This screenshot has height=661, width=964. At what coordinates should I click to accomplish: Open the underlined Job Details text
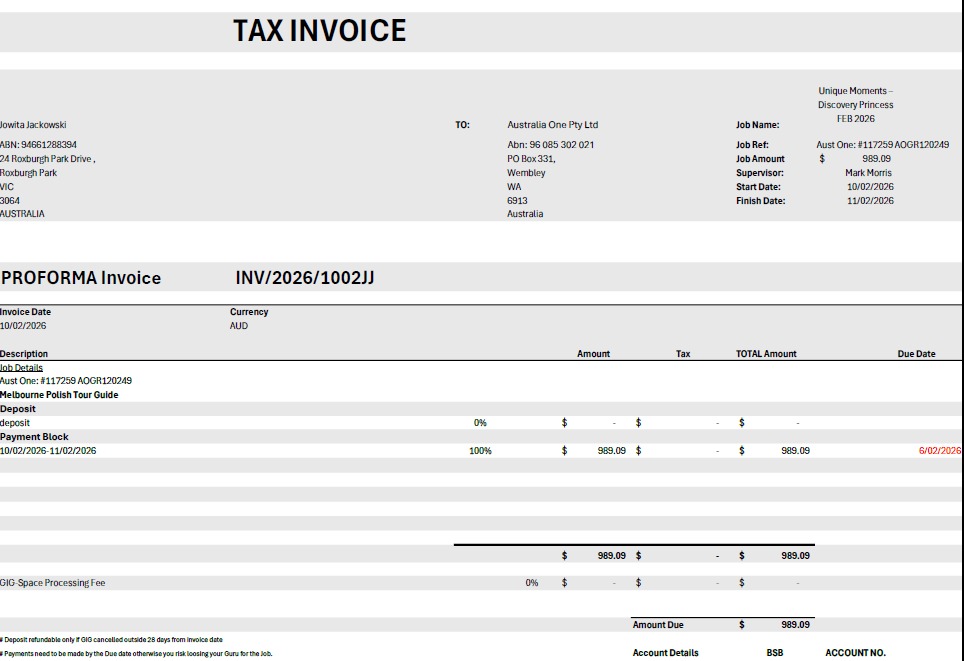click(x=22, y=368)
